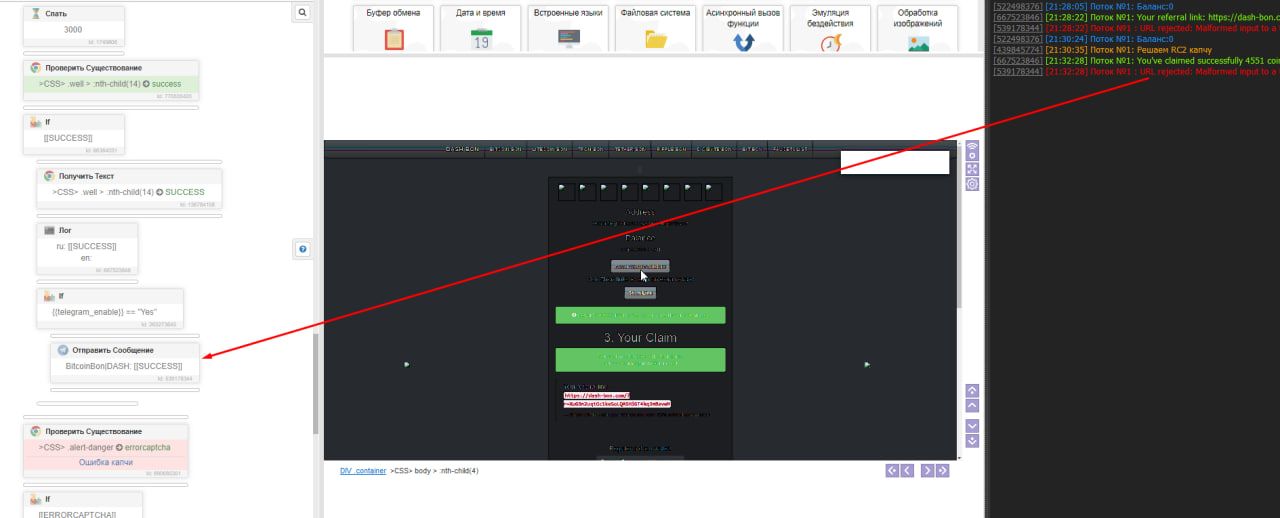The width and height of the screenshot is (1280, 518).
Task: Click the DIV .container selector link
Action: 362,470
